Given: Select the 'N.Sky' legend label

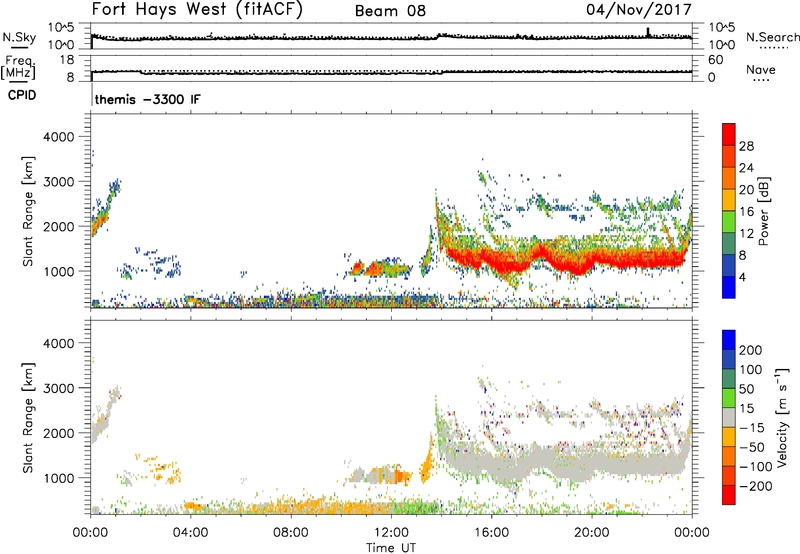Looking at the screenshot, I should click(x=19, y=37).
